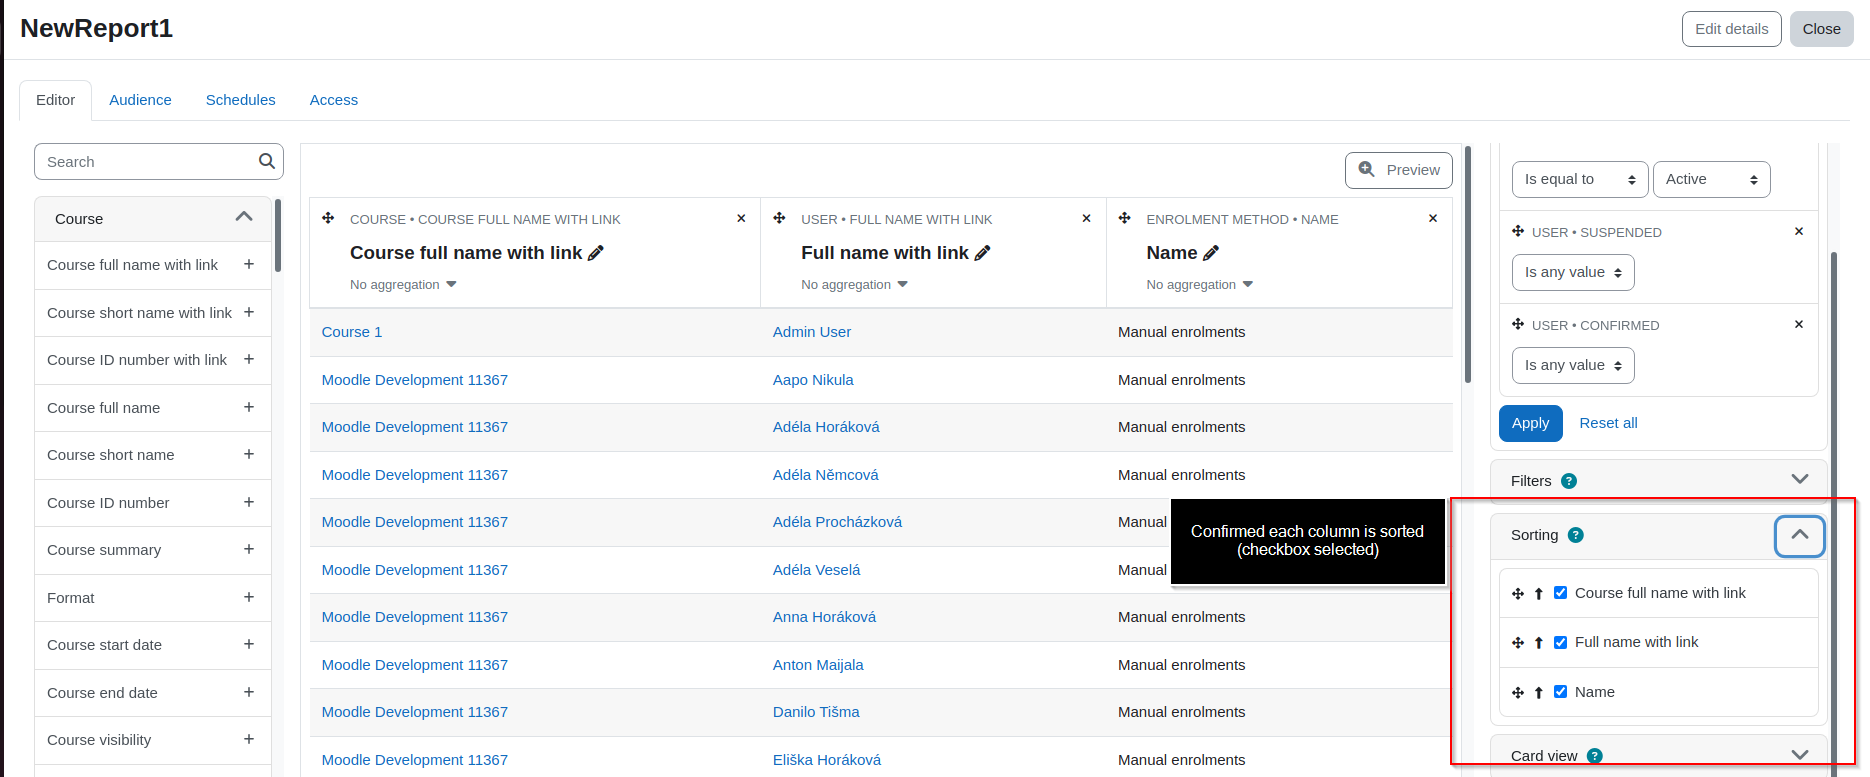Remove the User Suspended condition
This screenshot has height=777, width=1870.
point(1799,231)
